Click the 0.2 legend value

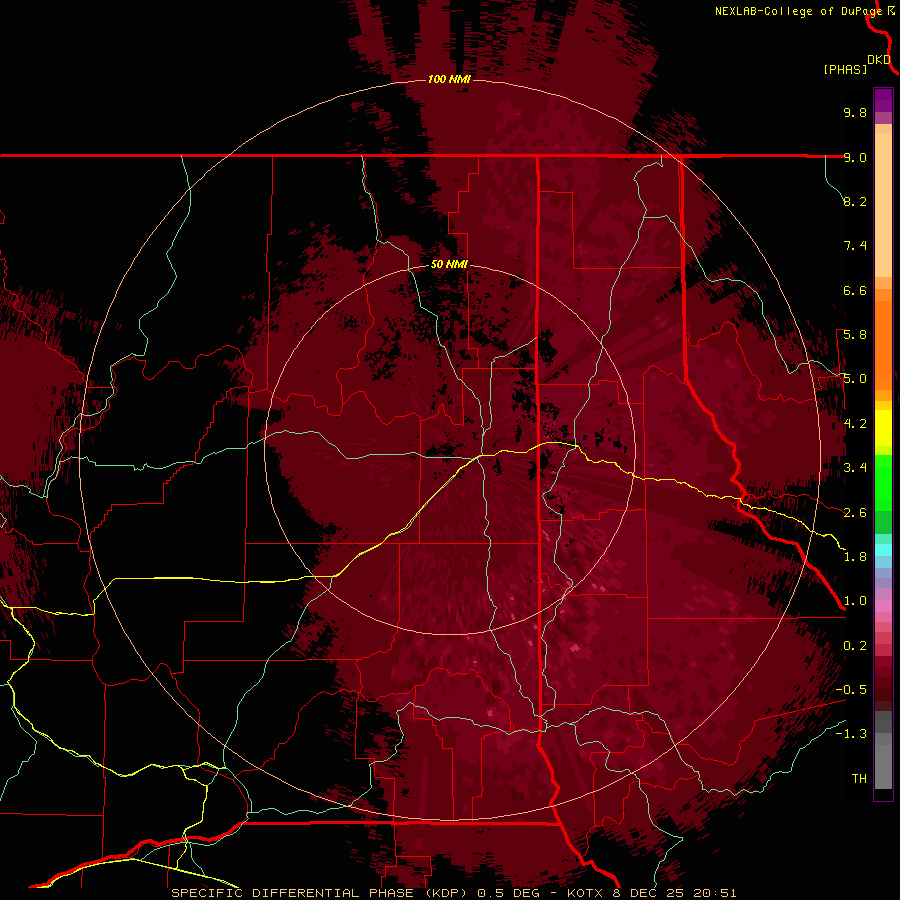(855, 646)
